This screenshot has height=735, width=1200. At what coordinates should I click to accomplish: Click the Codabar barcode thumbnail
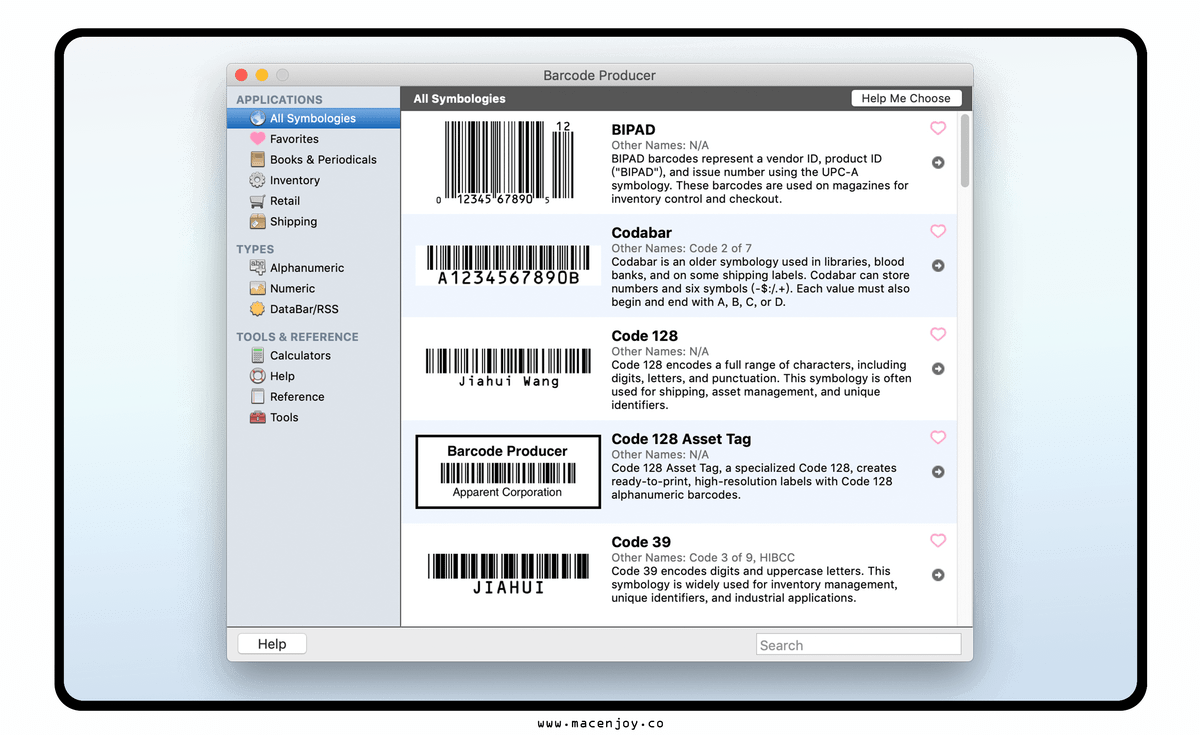[508, 265]
